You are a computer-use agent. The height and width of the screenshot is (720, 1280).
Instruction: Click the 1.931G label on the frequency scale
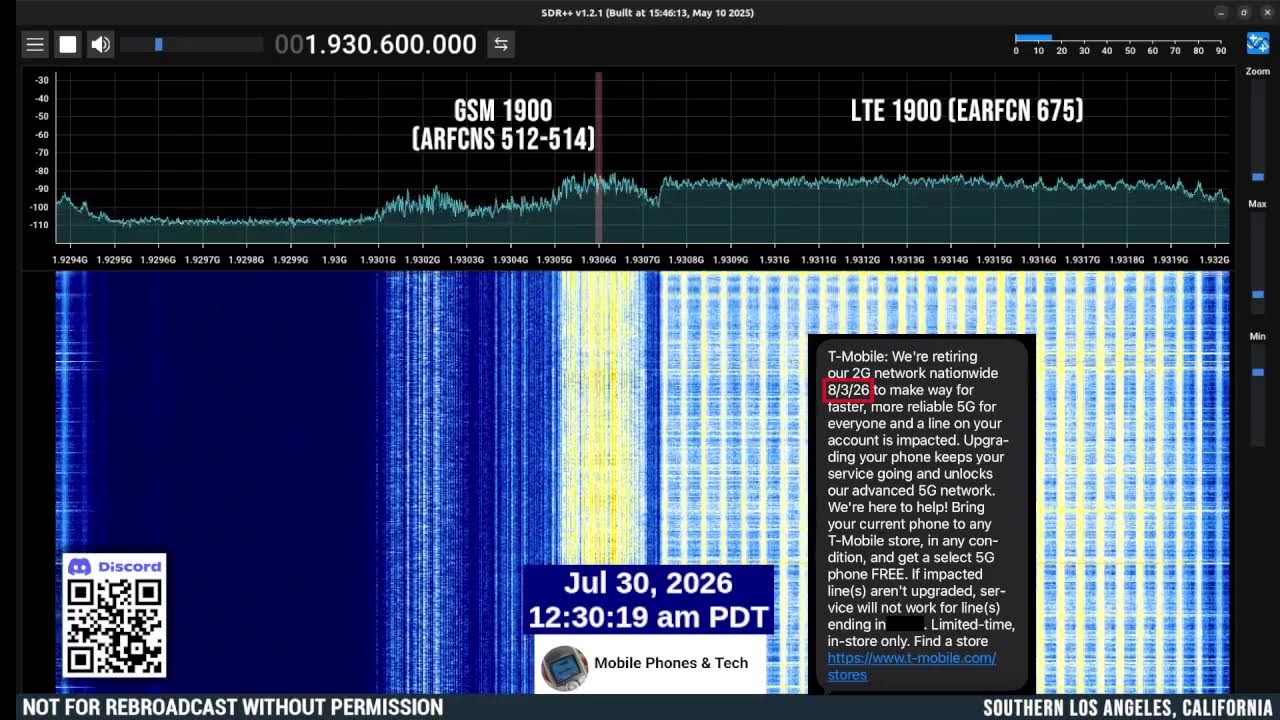(x=773, y=260)
